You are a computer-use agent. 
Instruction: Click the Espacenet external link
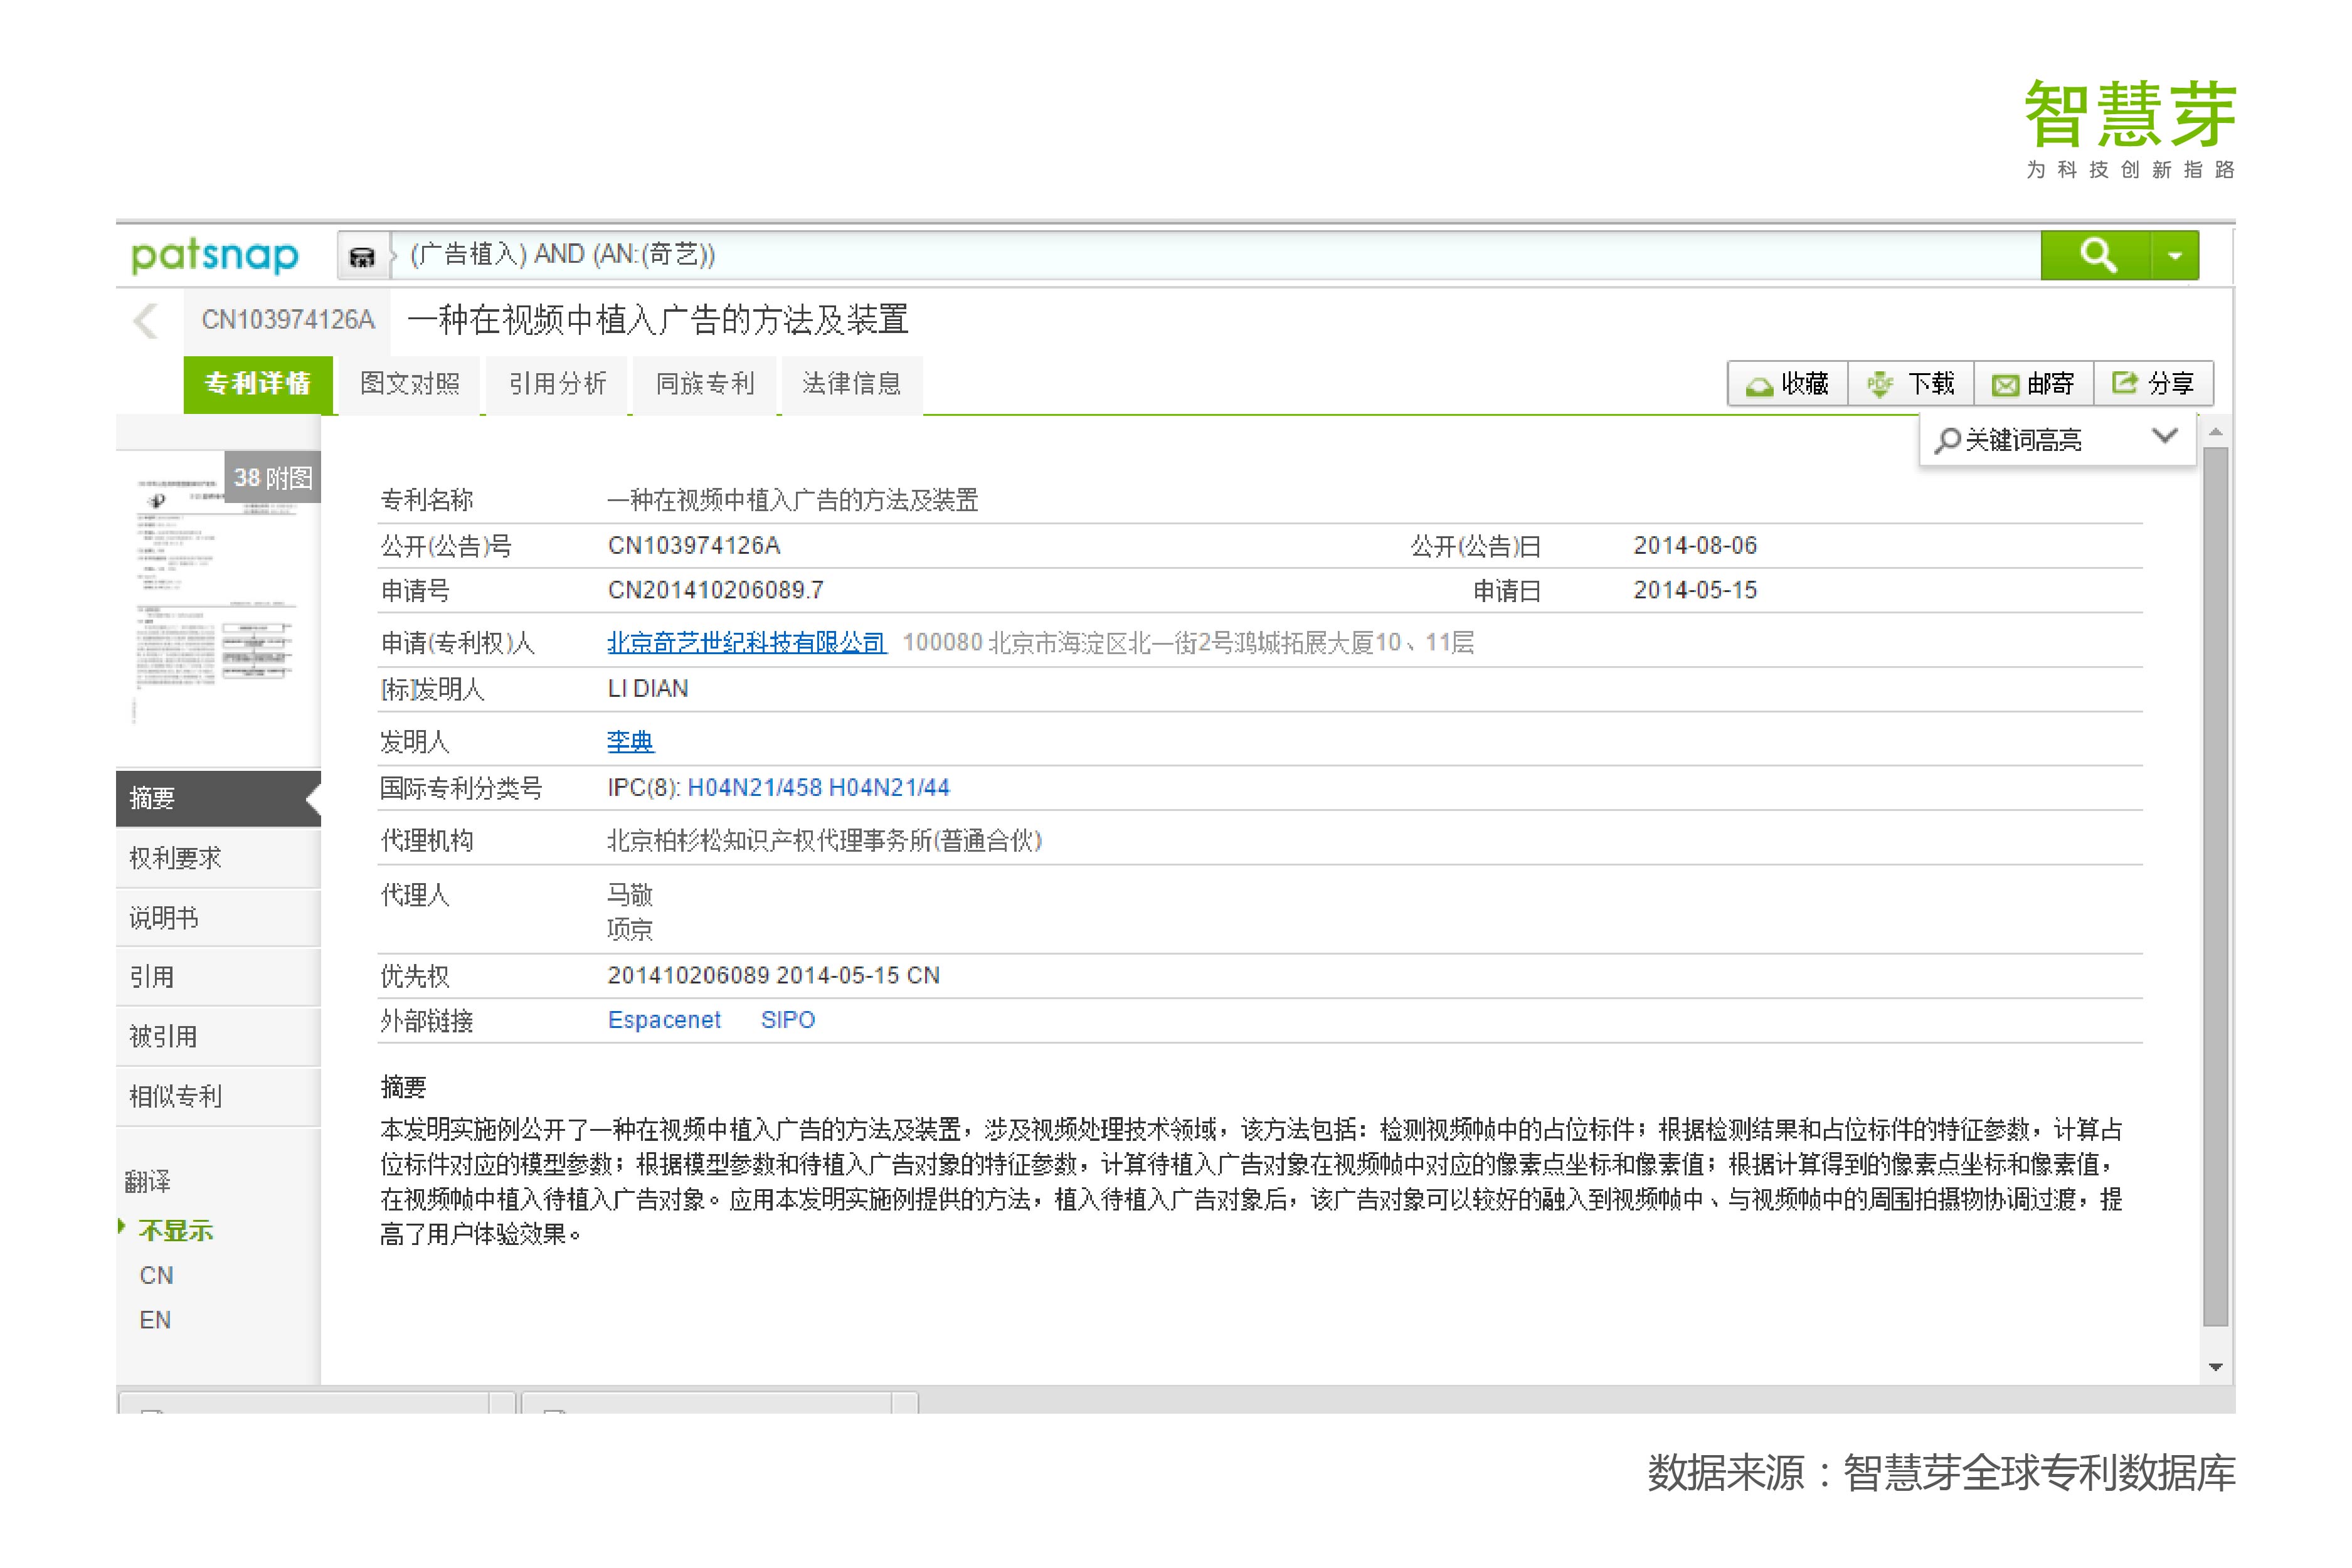664,1020
